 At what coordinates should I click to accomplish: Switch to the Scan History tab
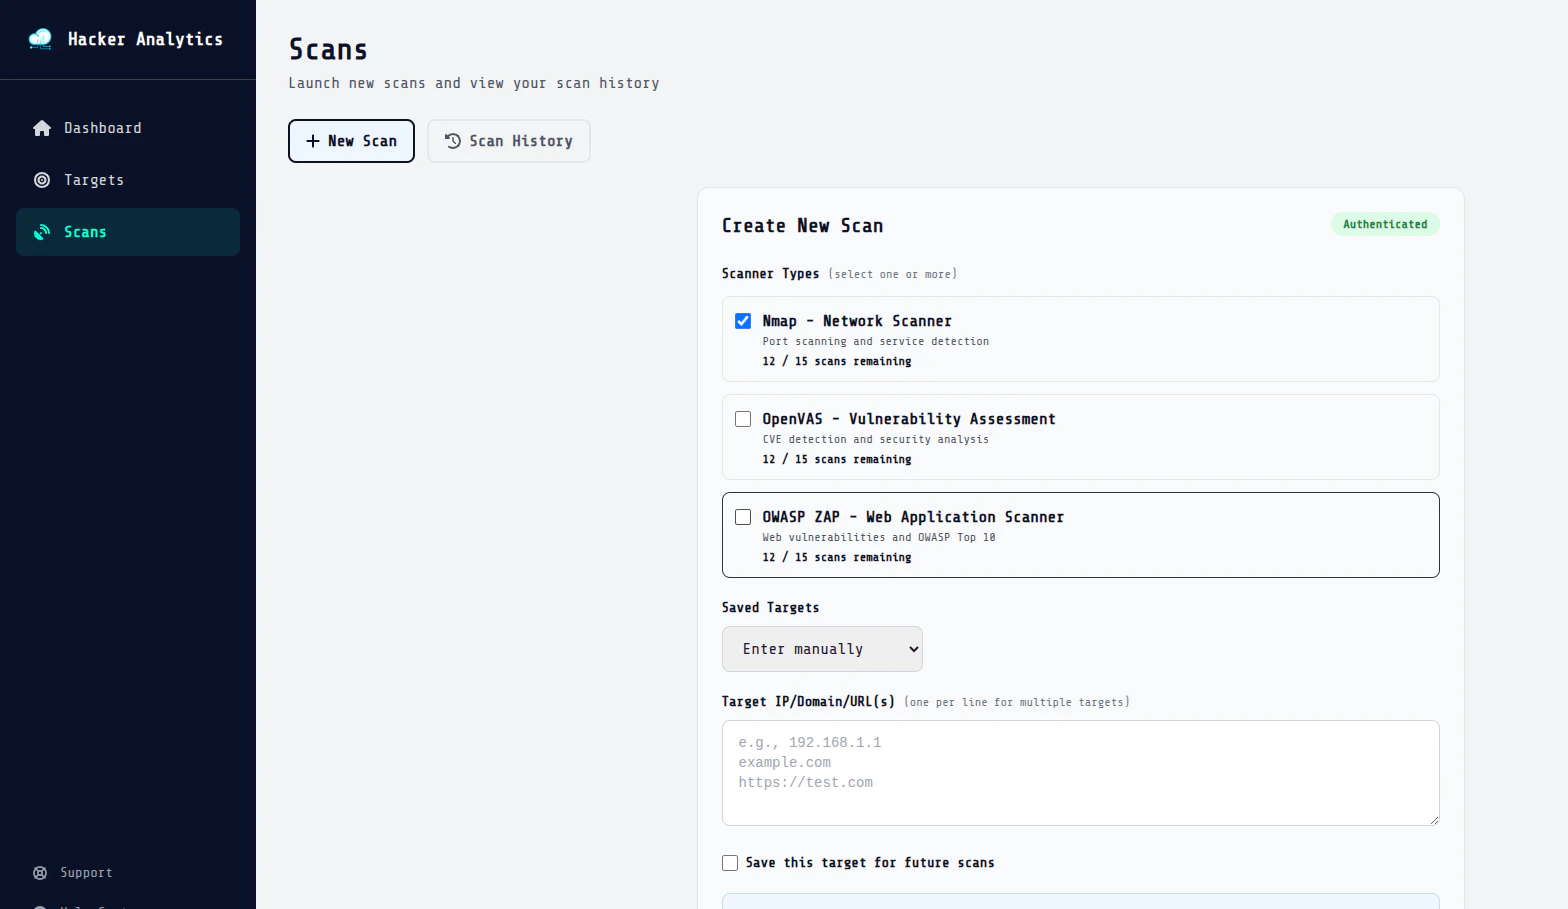509,141
